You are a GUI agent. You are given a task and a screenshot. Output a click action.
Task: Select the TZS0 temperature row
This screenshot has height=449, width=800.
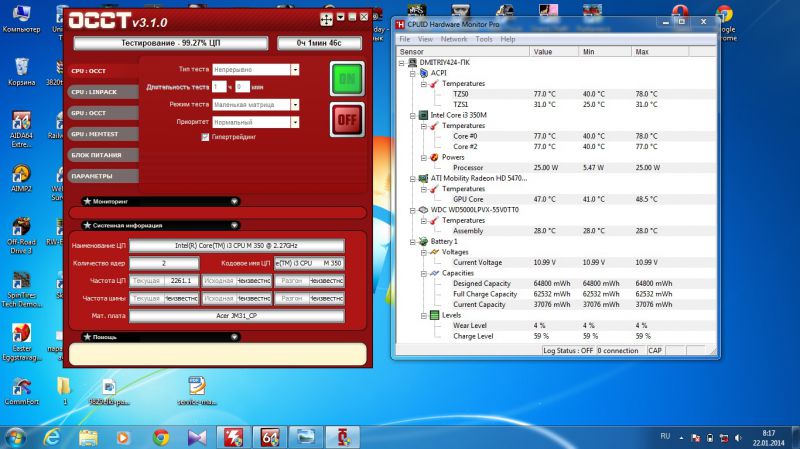pos(557,94)
